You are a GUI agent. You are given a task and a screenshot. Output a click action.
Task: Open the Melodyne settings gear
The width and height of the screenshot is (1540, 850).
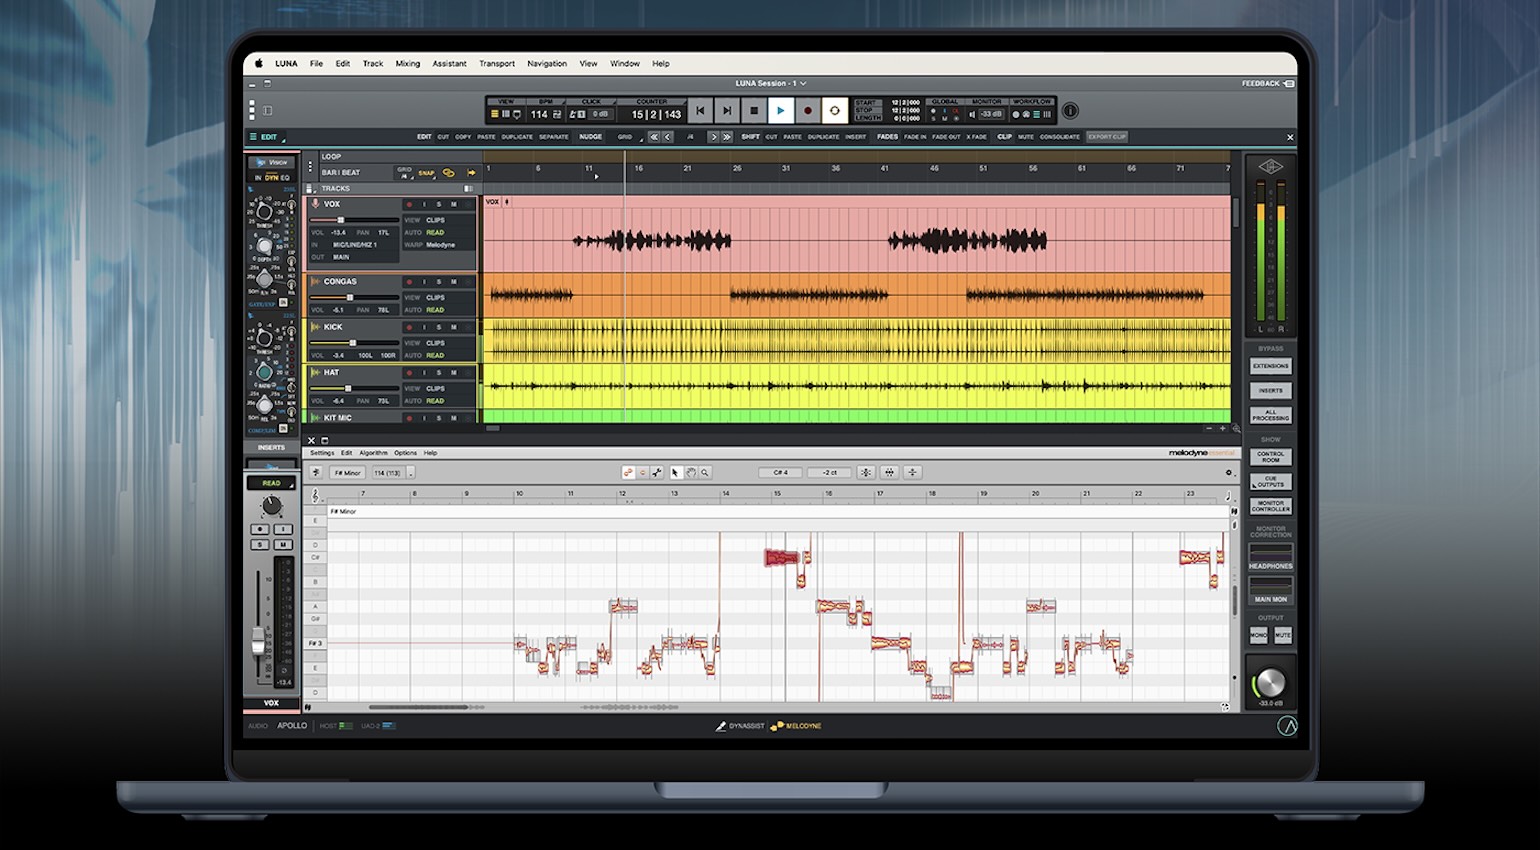pyautogui.click(x=1229, y=473)
